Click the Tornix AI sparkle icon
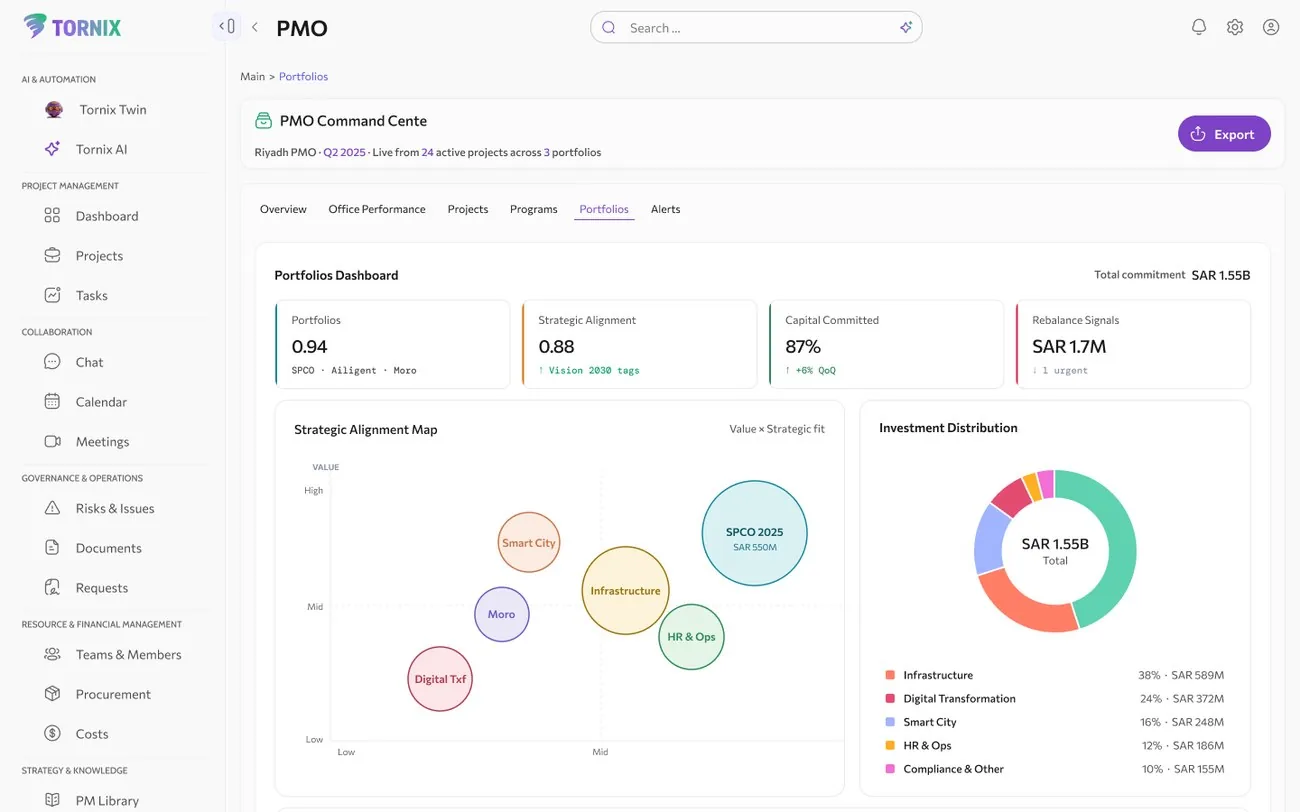This screenshot has height=812, width=1300. [53, 149]
